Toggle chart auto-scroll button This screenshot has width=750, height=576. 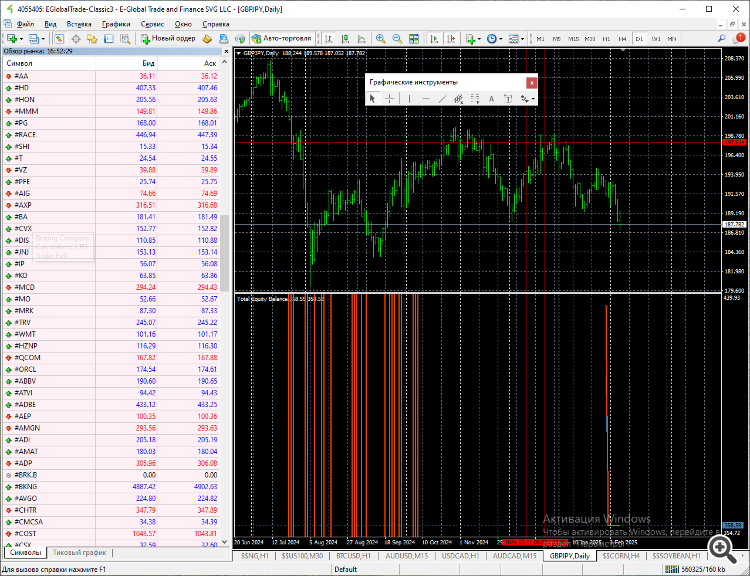[435, 39]
